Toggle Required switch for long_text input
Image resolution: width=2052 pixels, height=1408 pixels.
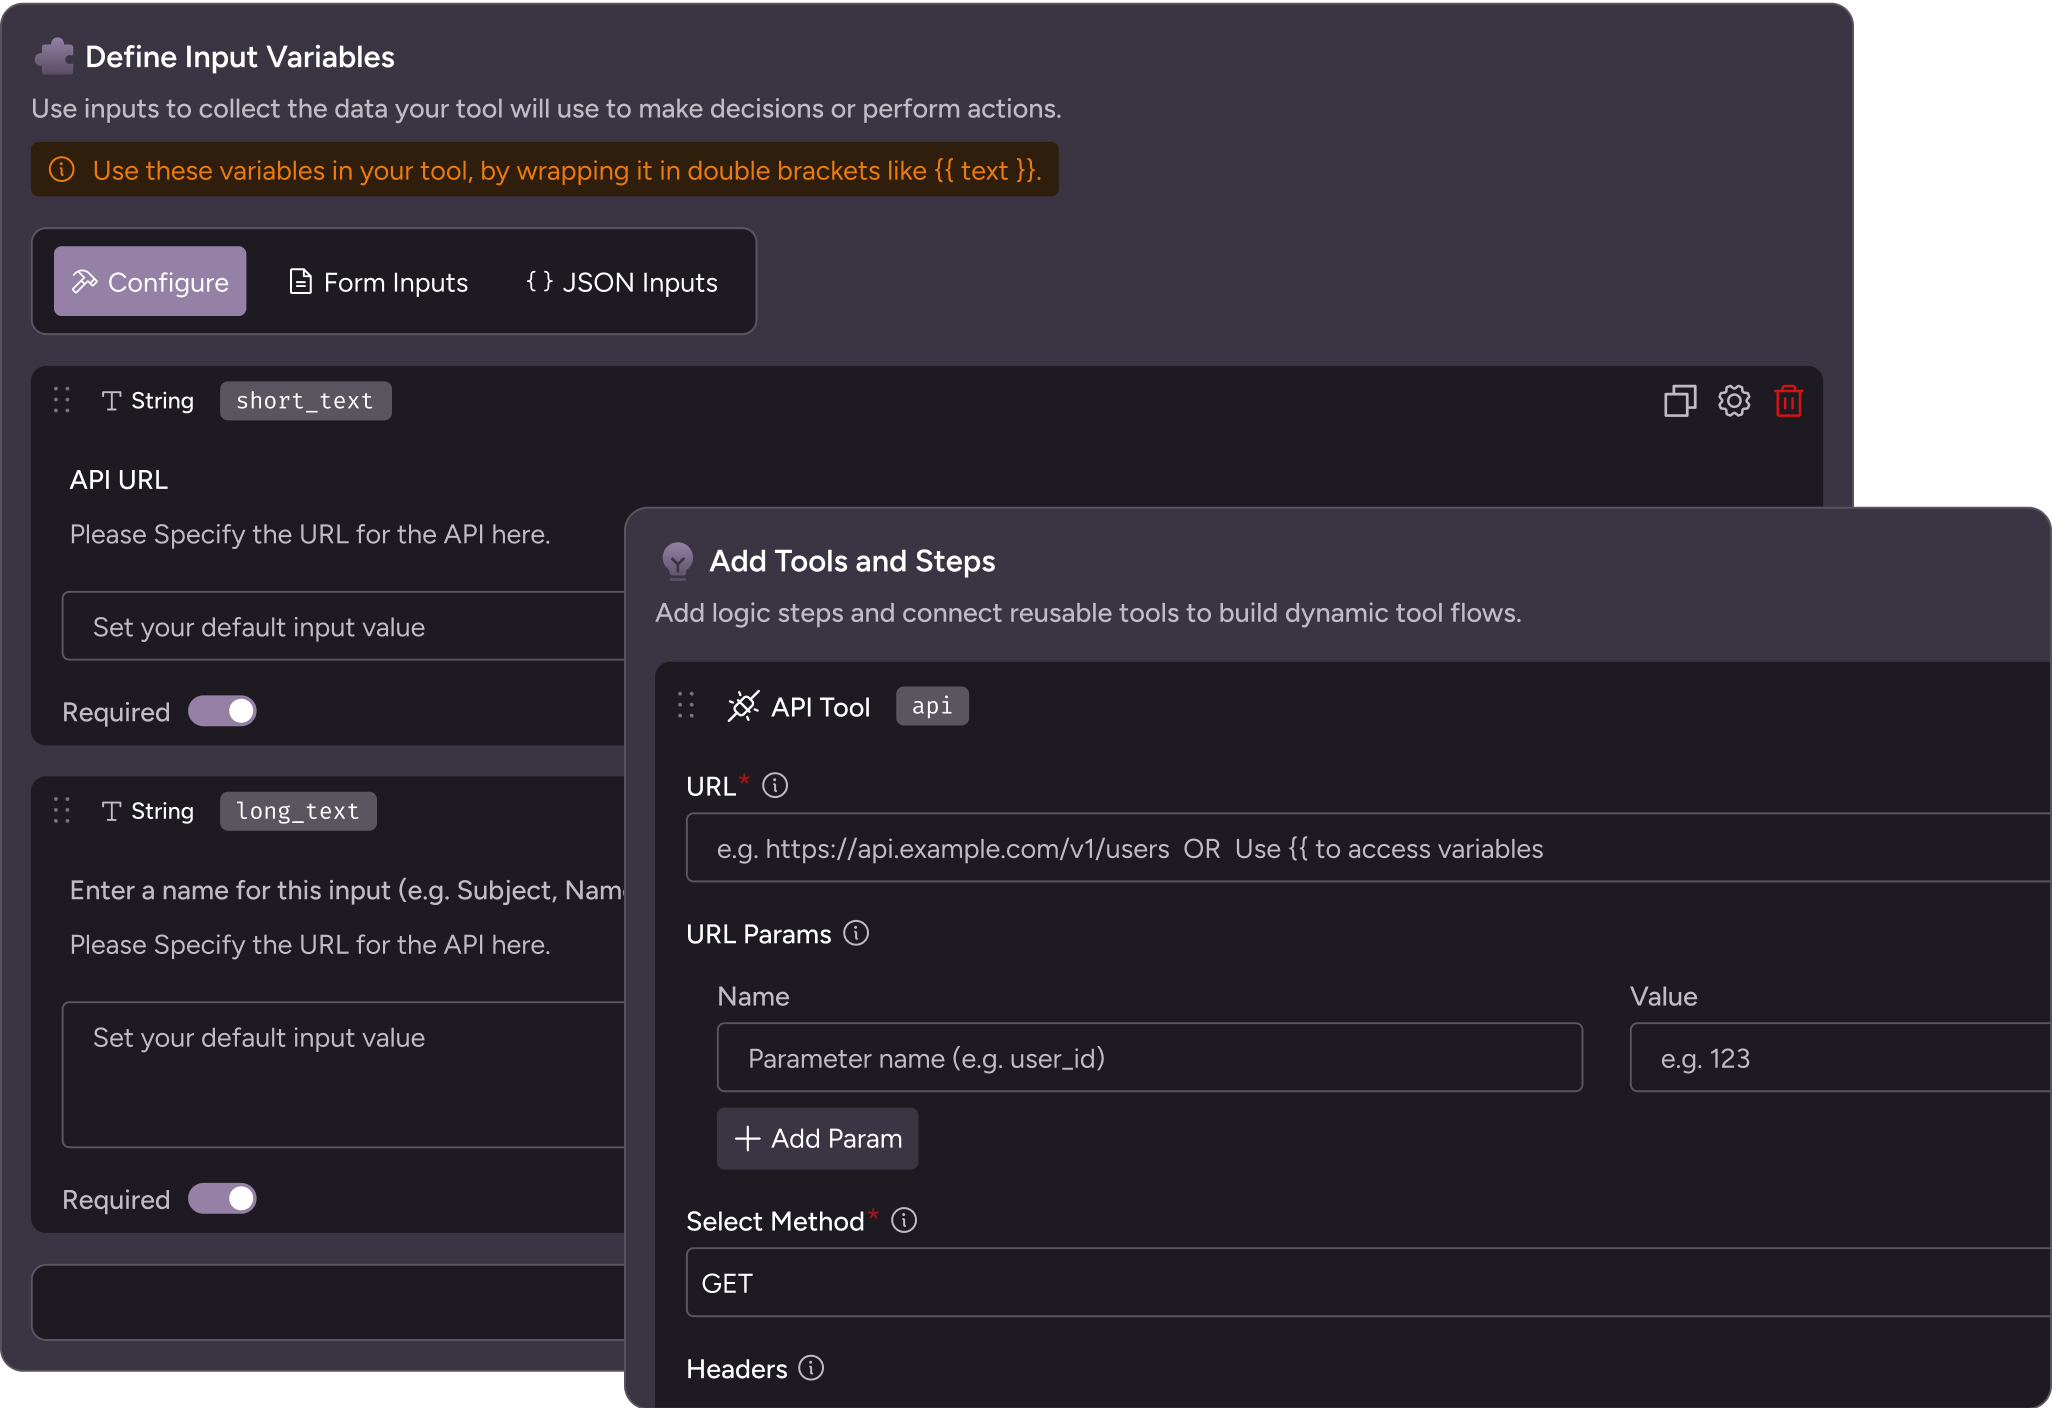[223, 1198]
